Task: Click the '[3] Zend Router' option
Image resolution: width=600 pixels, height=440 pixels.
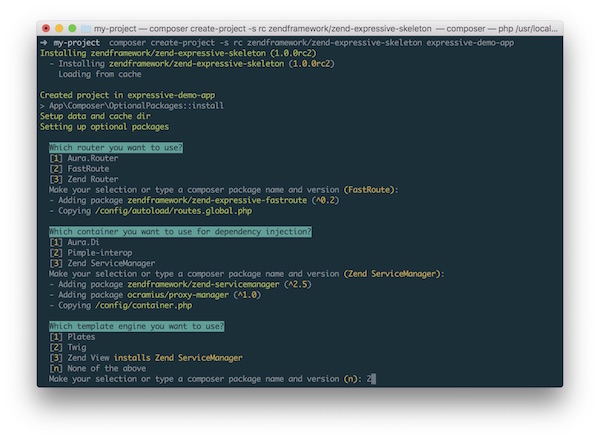Action: click(84, 179)
